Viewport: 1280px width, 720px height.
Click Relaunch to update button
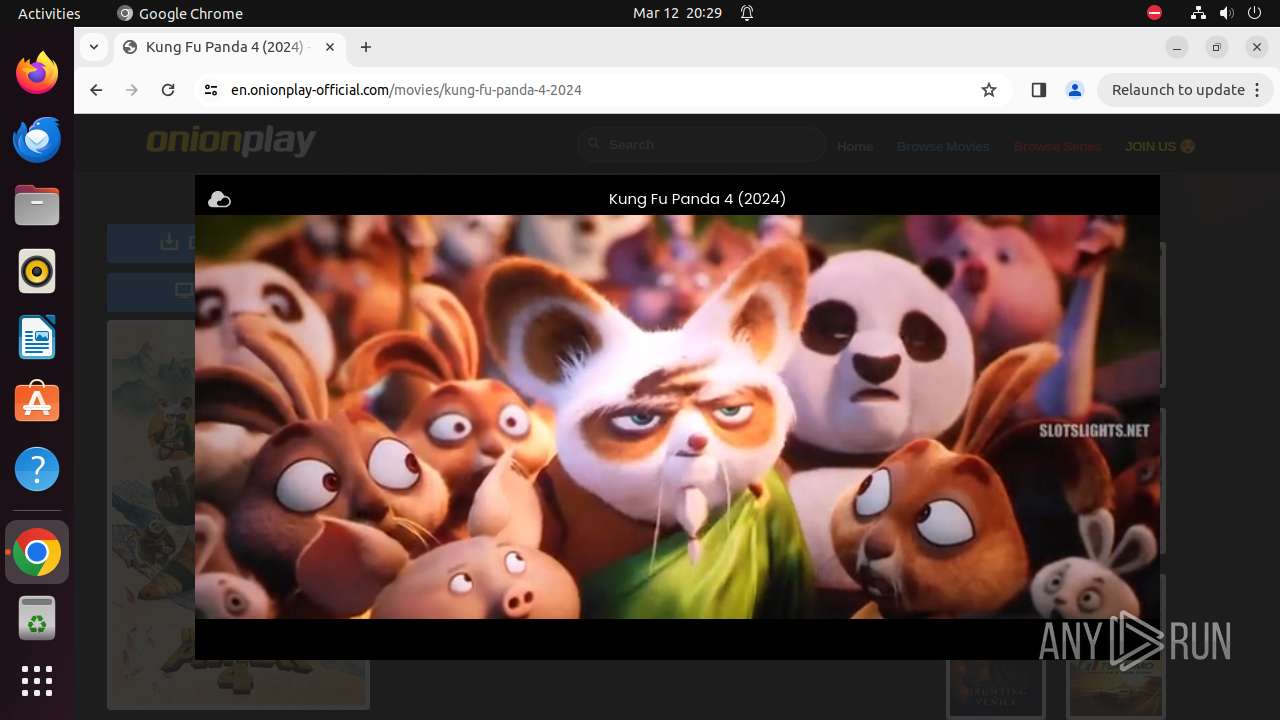[1185, 90]
